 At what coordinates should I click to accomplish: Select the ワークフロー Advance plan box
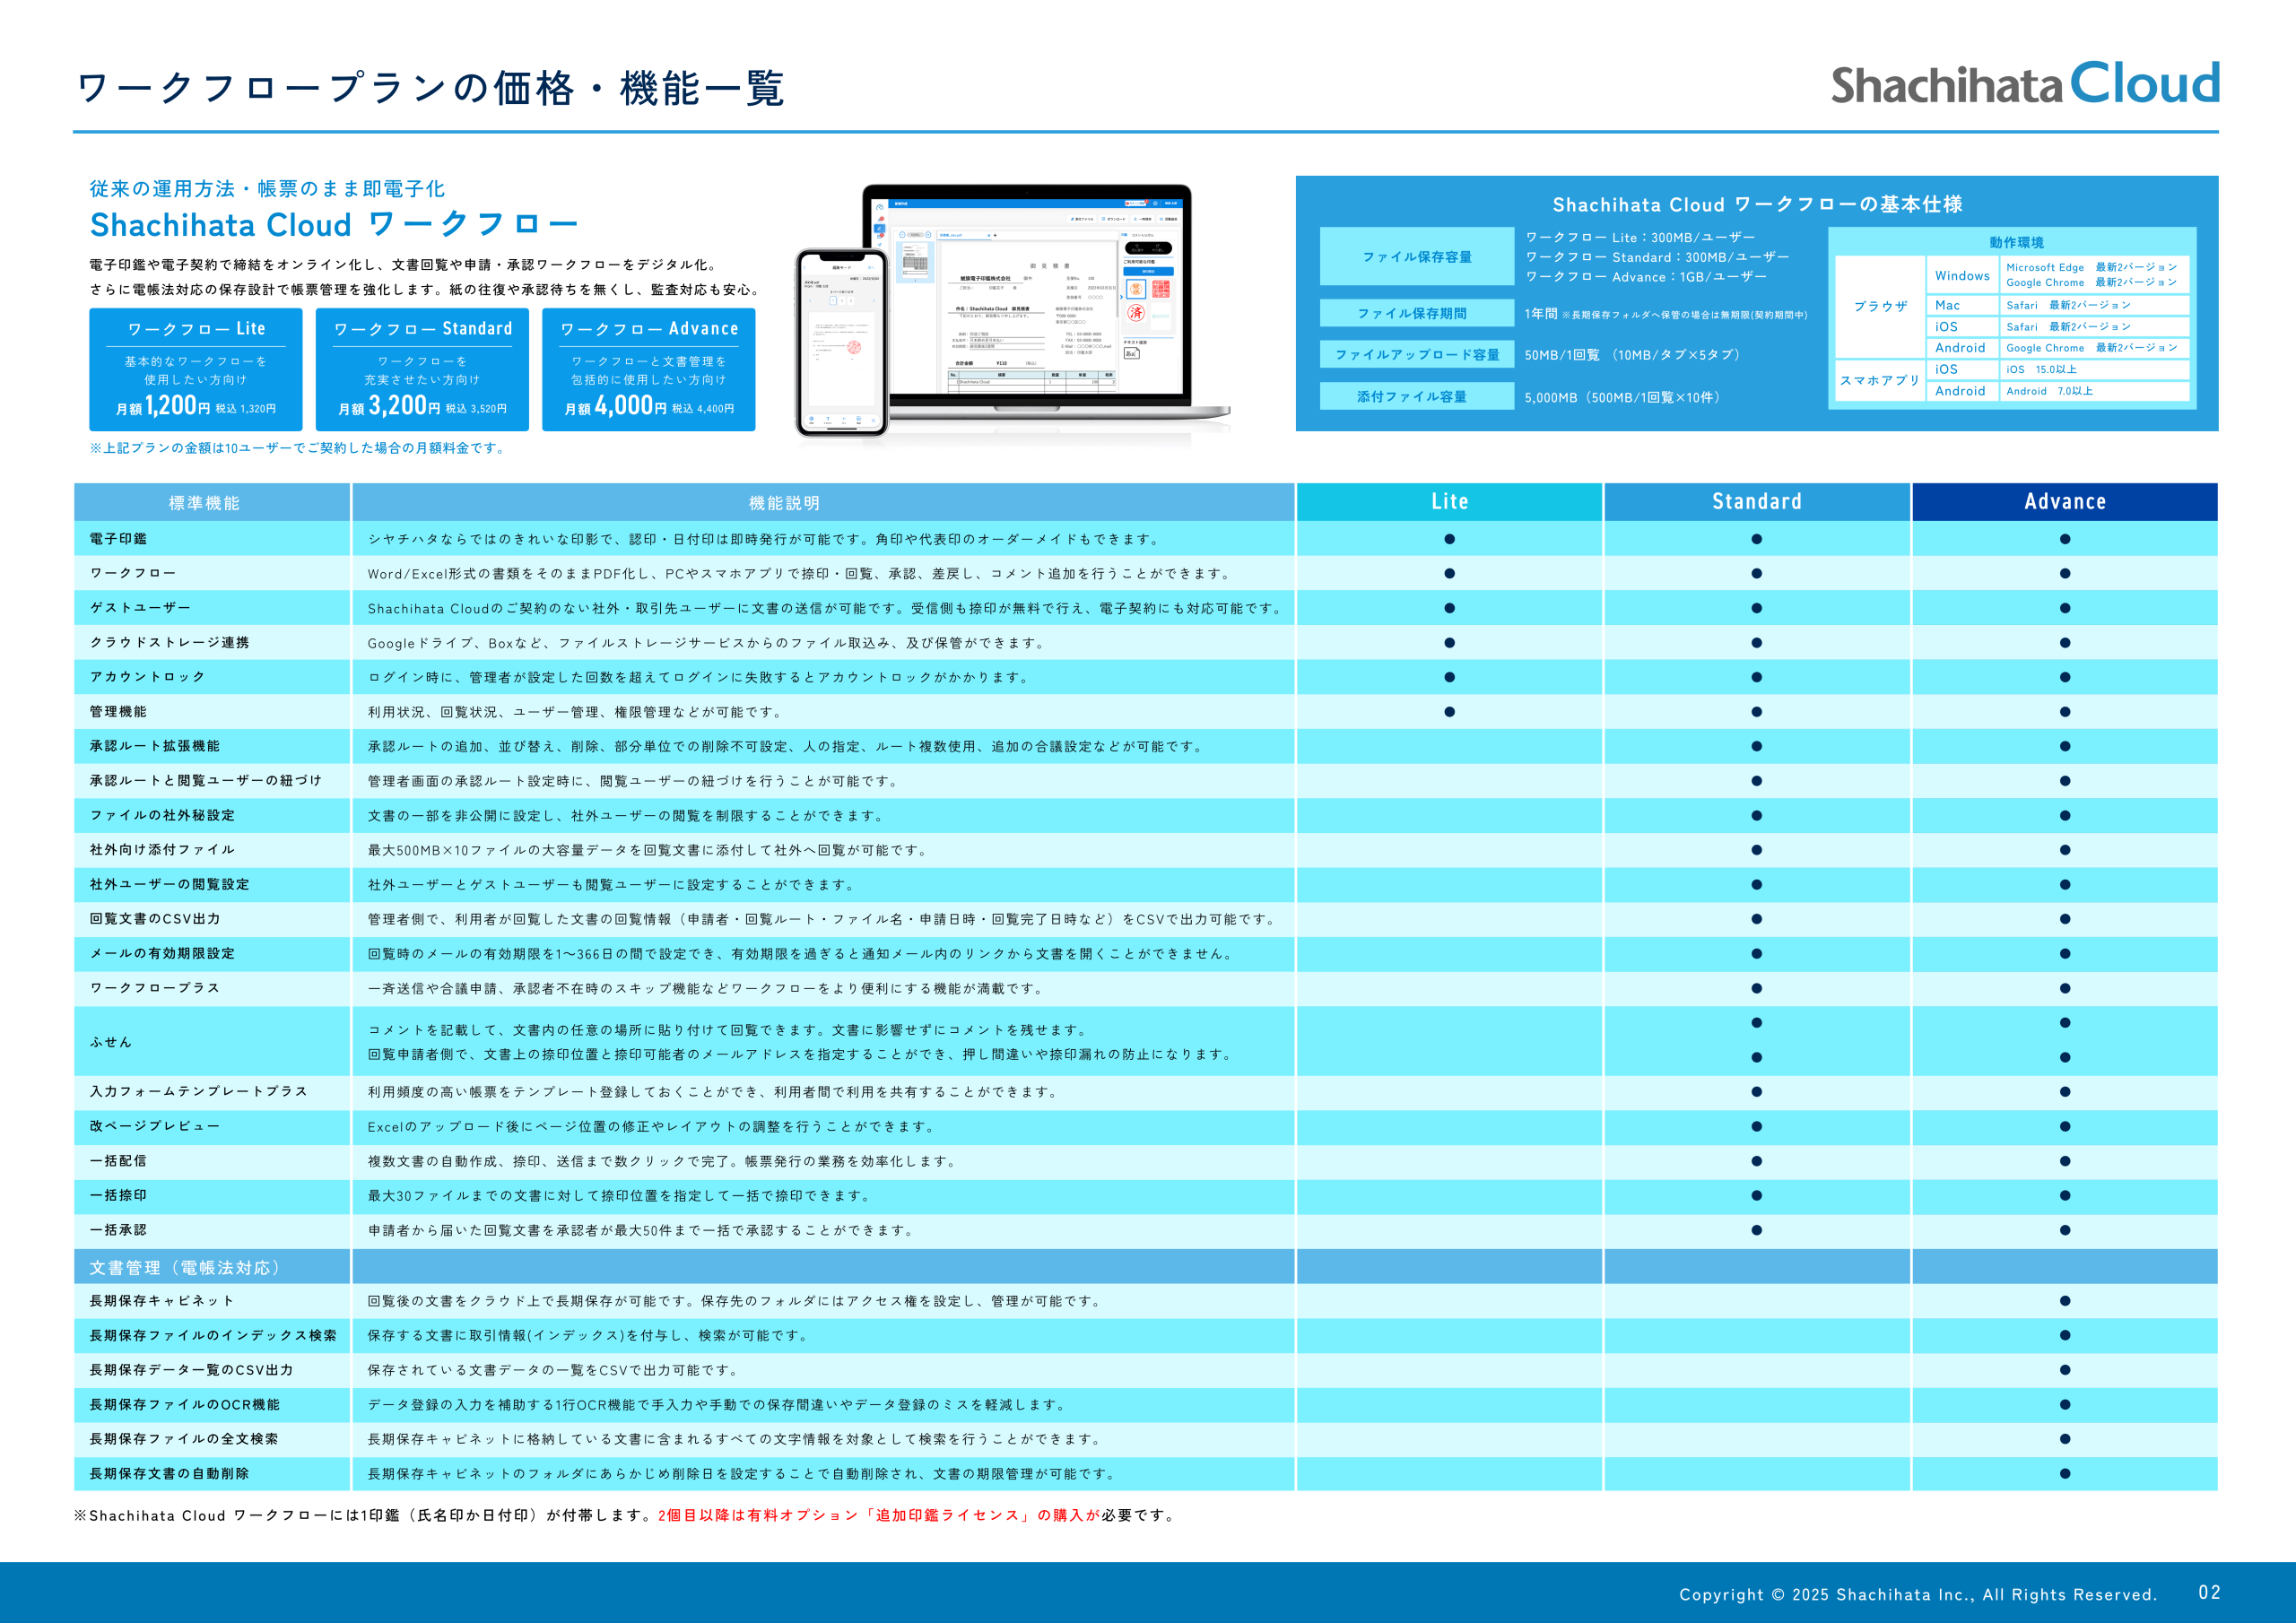coord(648,369)
